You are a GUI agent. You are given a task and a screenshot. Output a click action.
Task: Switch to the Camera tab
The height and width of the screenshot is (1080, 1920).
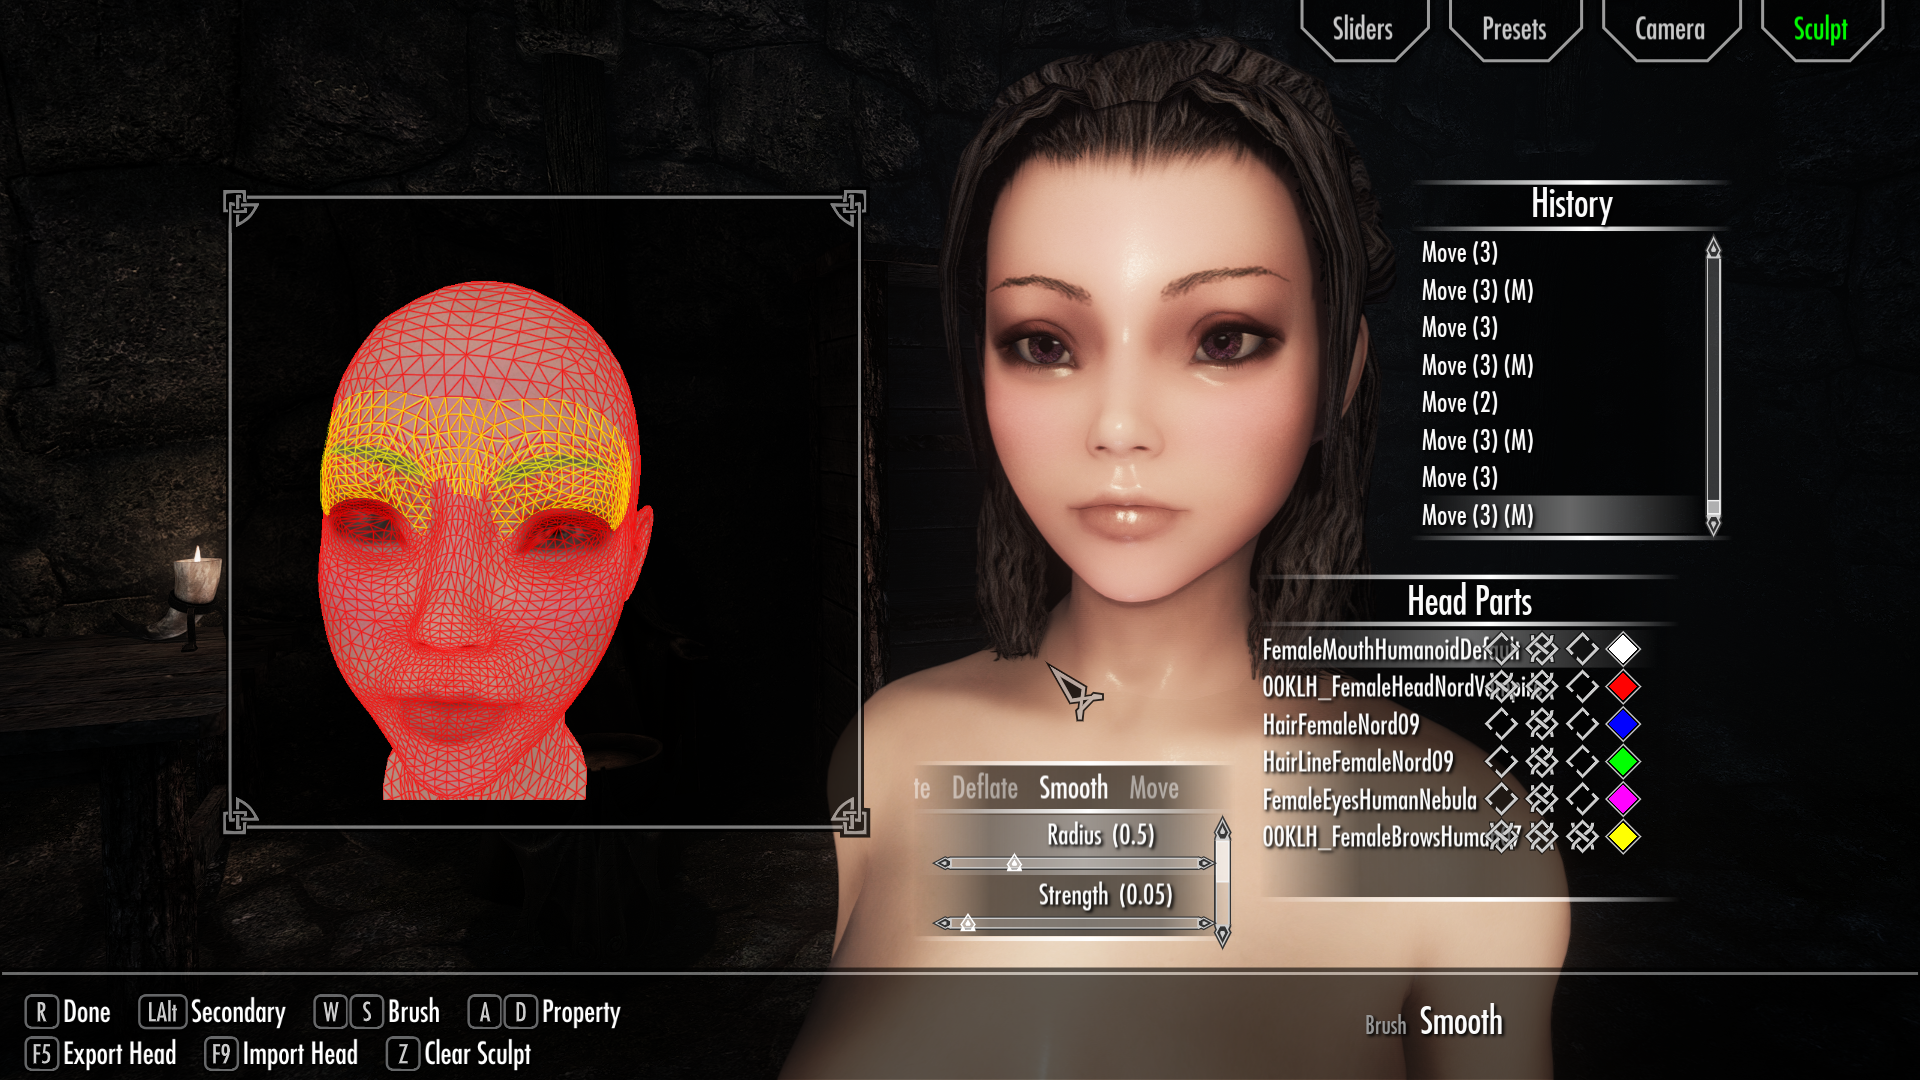(x=1670, y=30)
